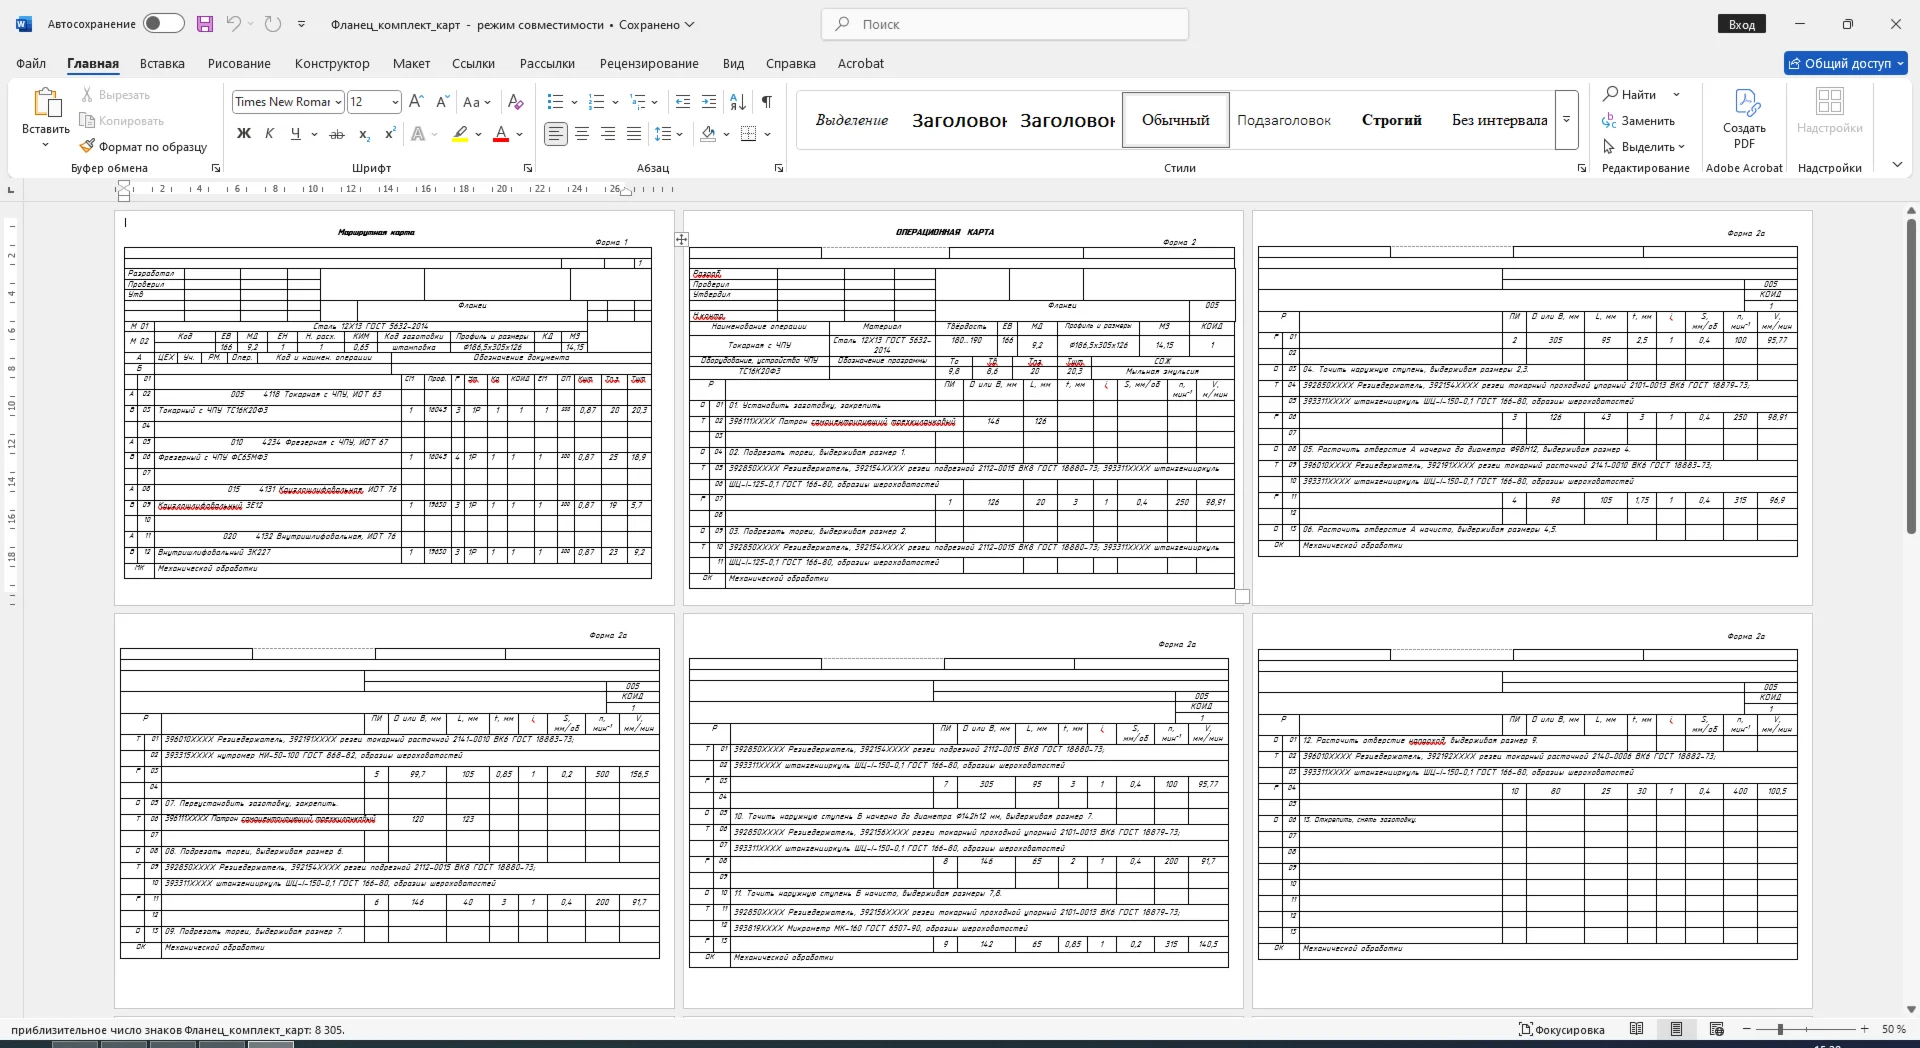Switch to web layout view icon

point(1717,1029)
